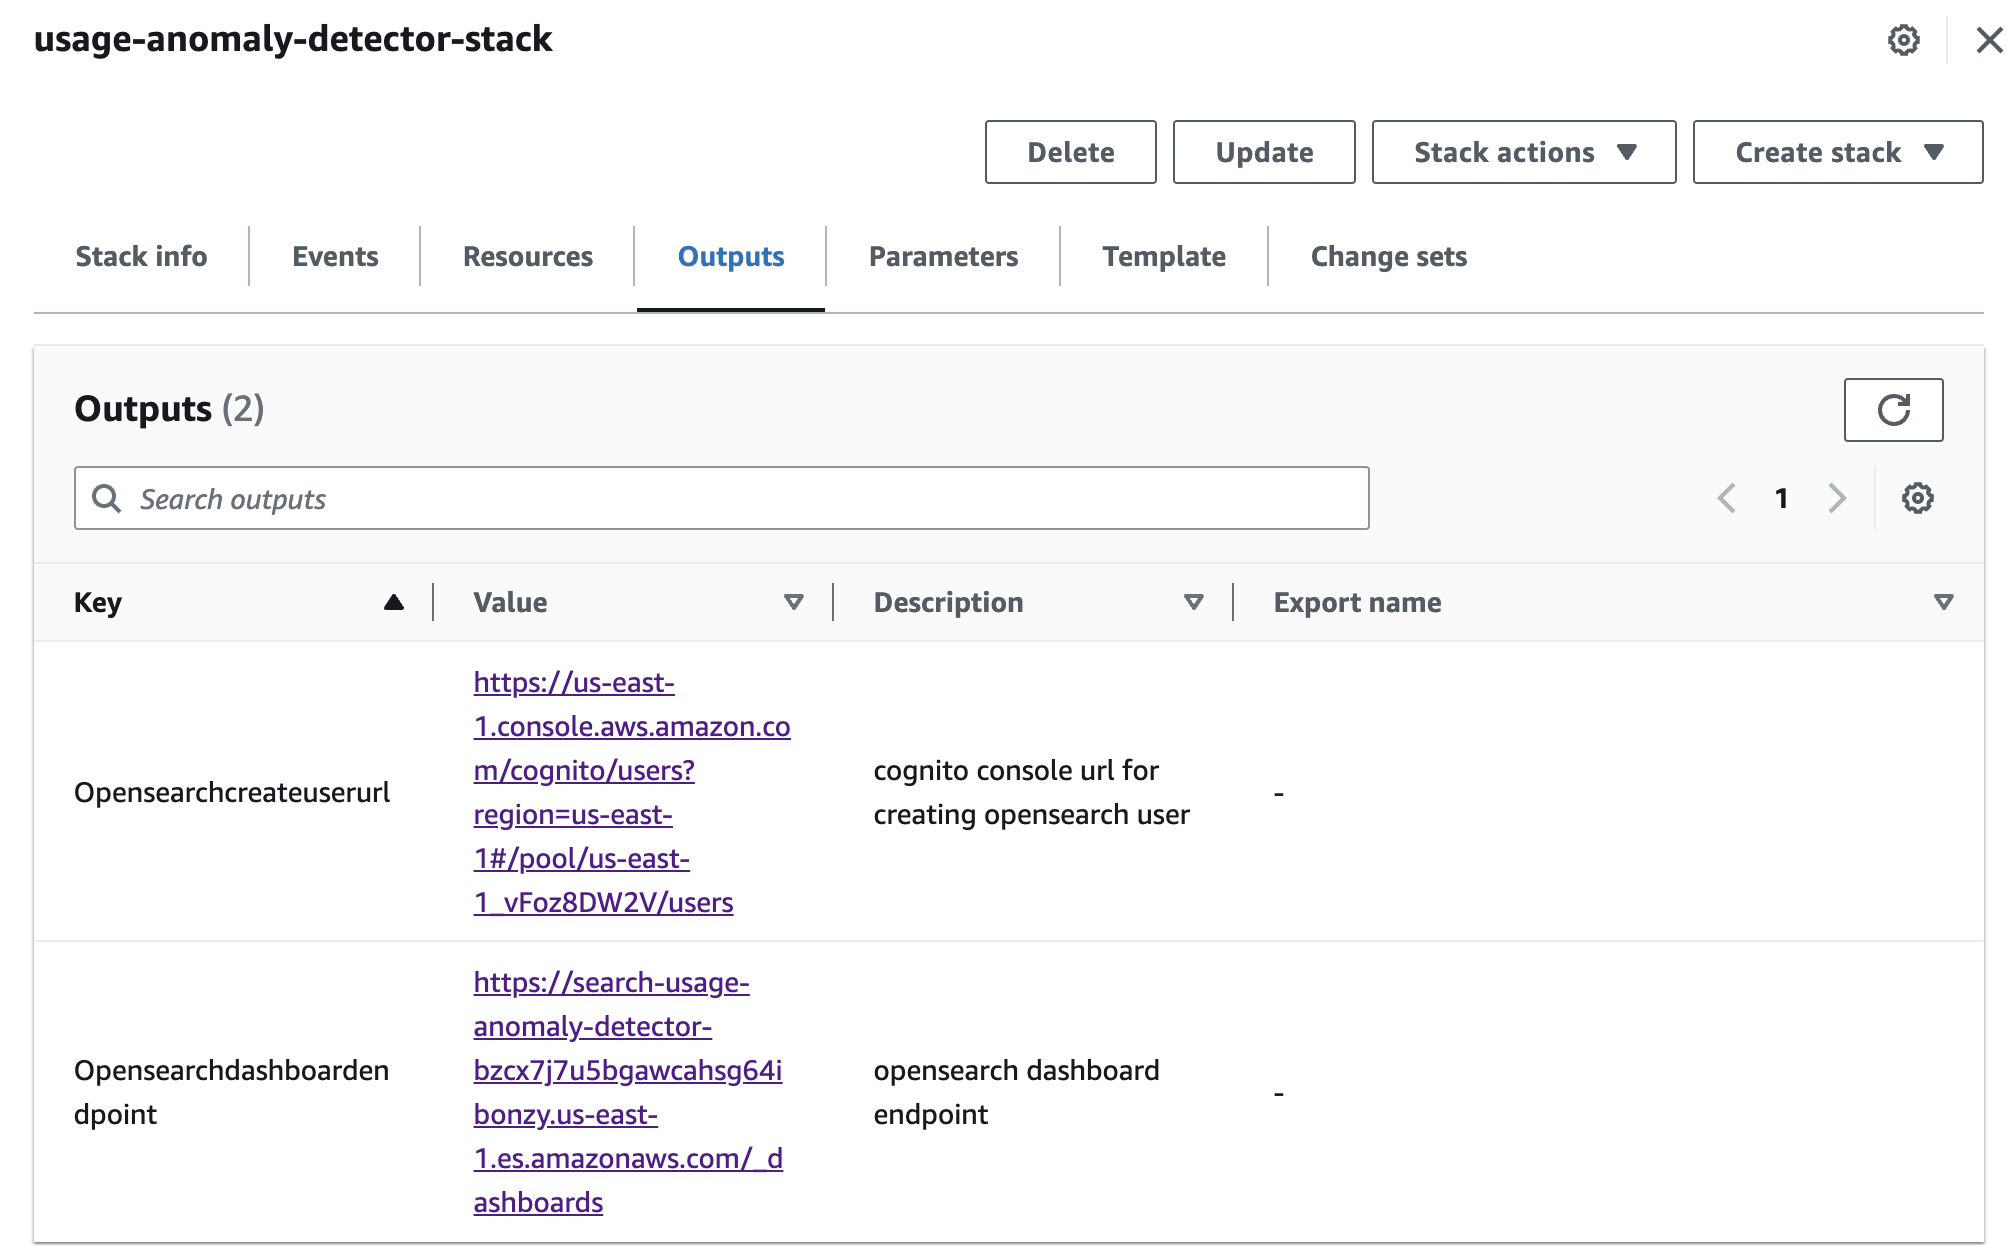Click the Key column sort ascending icon

point(388,601)
